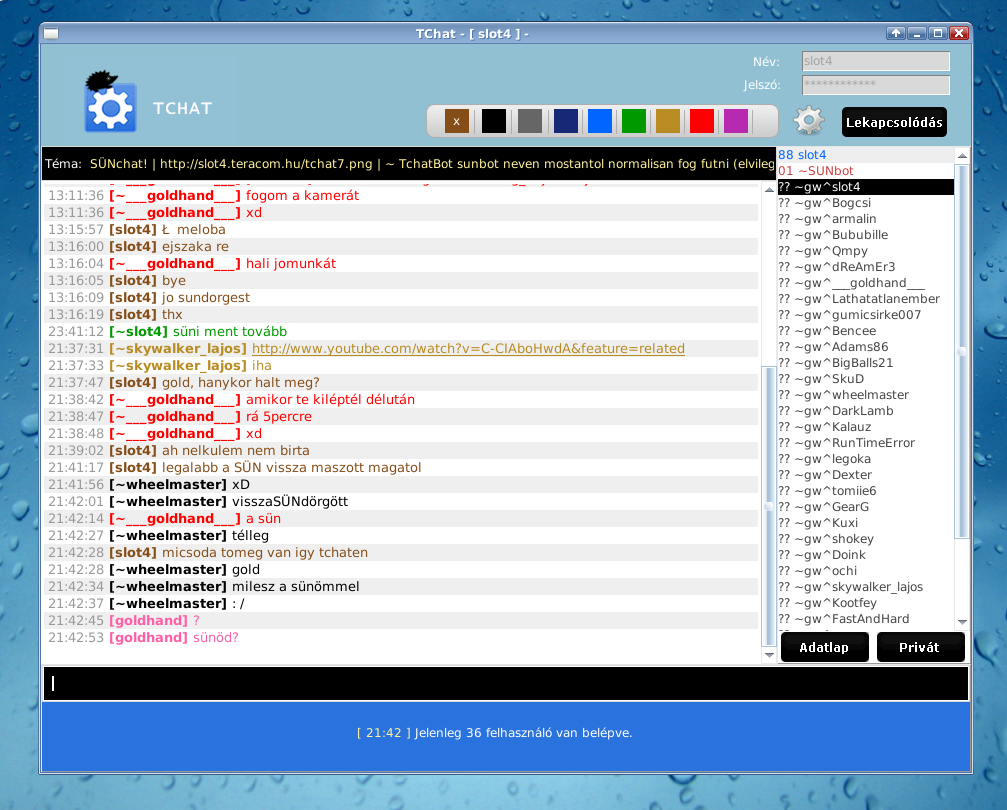Open the Adatlap profile button
1007x810 pixels.
823,647
